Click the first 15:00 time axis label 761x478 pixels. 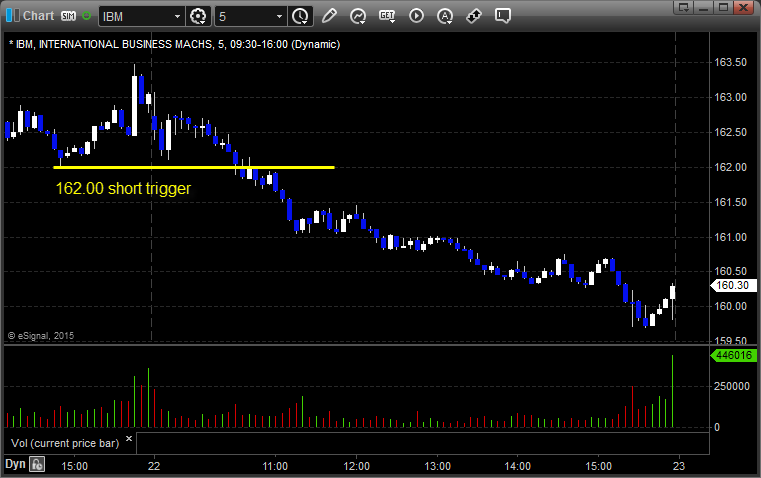[x=75, y=466]
